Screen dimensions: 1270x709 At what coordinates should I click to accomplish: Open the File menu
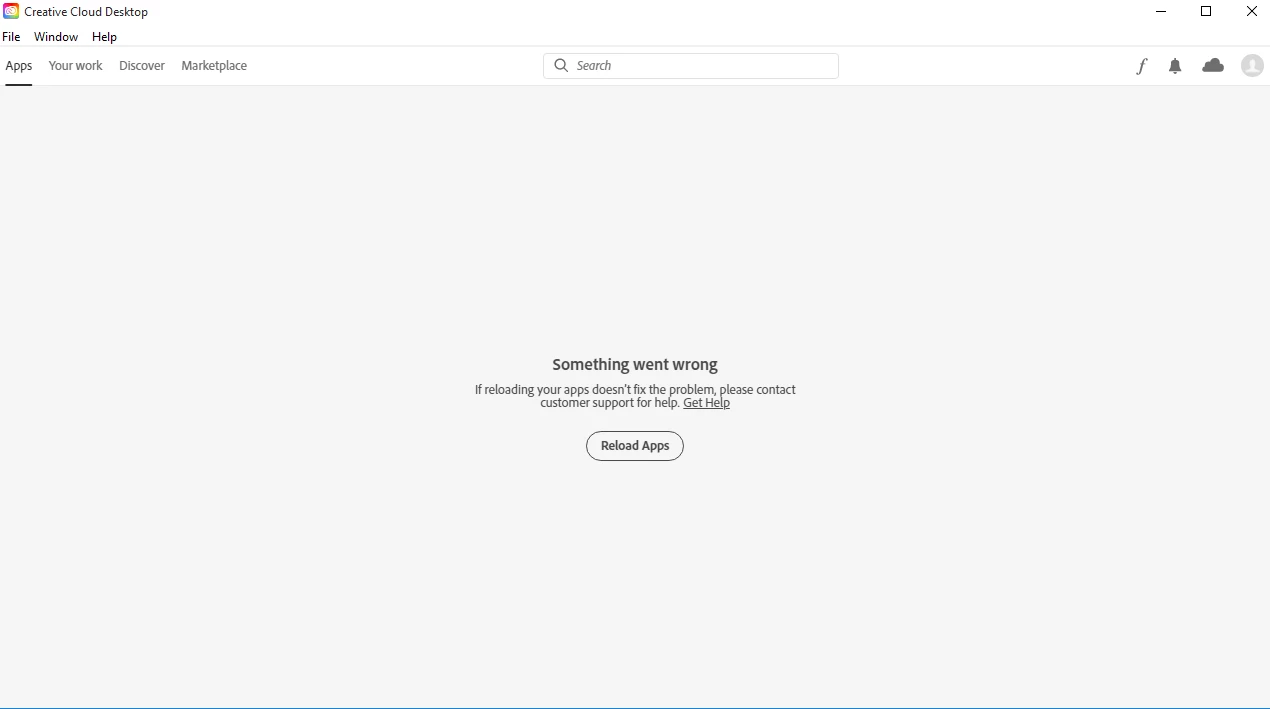click(11, 37)
